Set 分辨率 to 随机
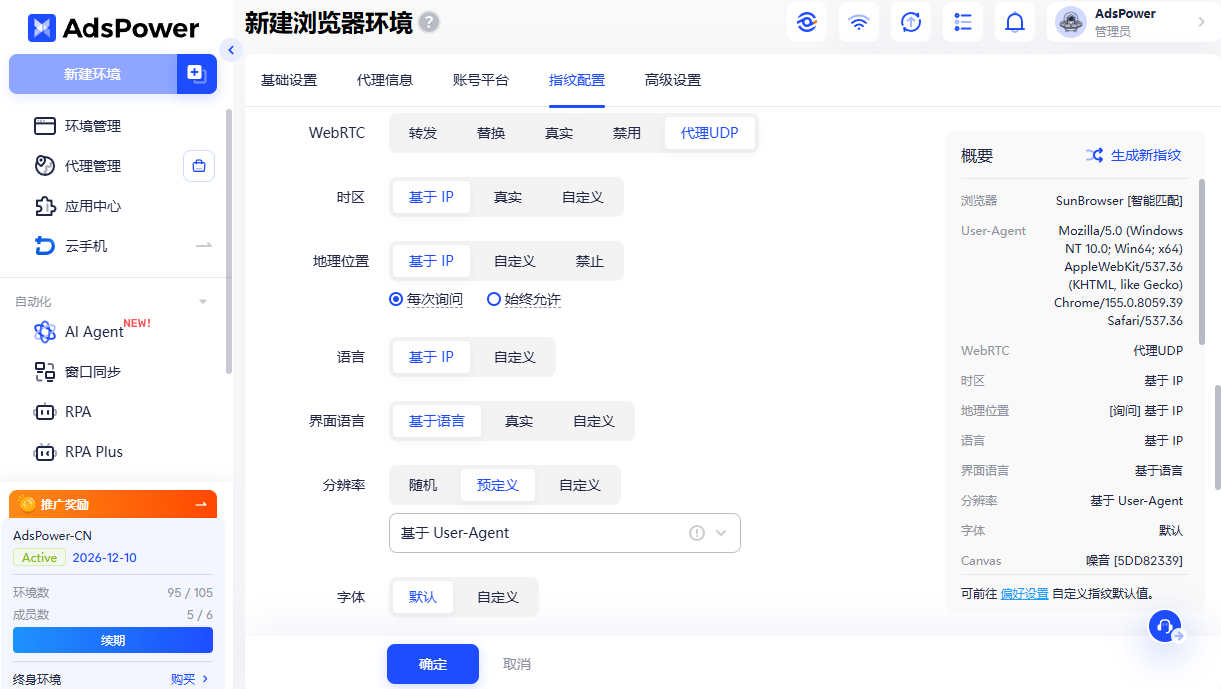The image size is (1221, 689). coord(423,485)
